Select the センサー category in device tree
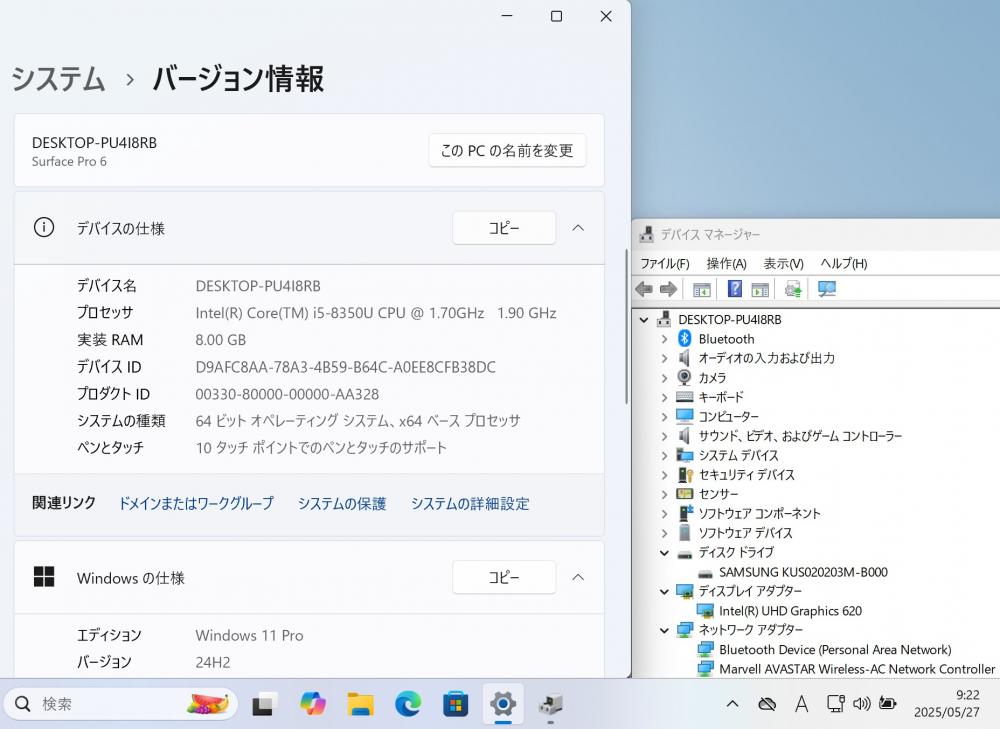The width and height of the screenshot is (1000, 729). click(718, 494)
